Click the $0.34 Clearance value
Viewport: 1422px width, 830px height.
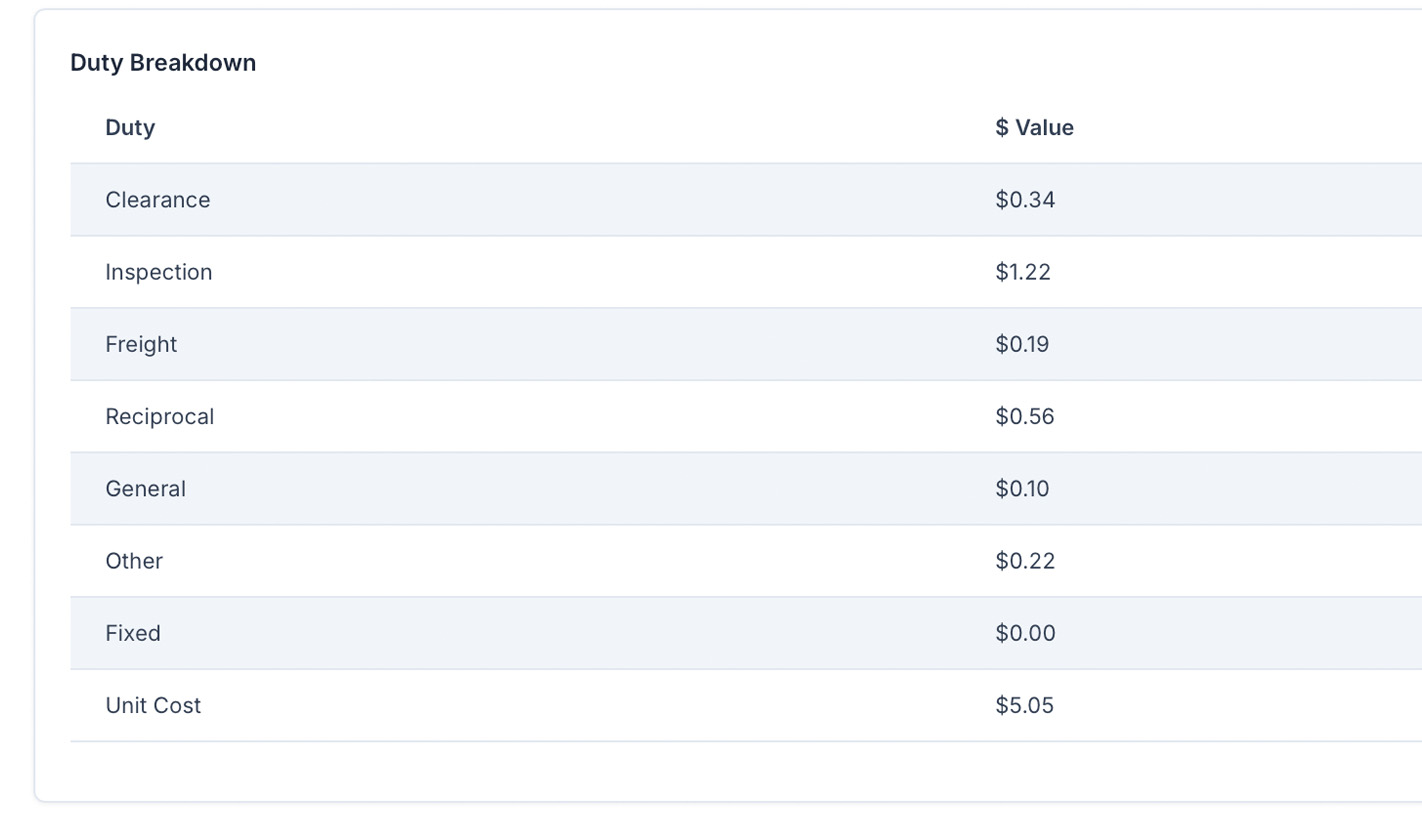(1025, 200)
